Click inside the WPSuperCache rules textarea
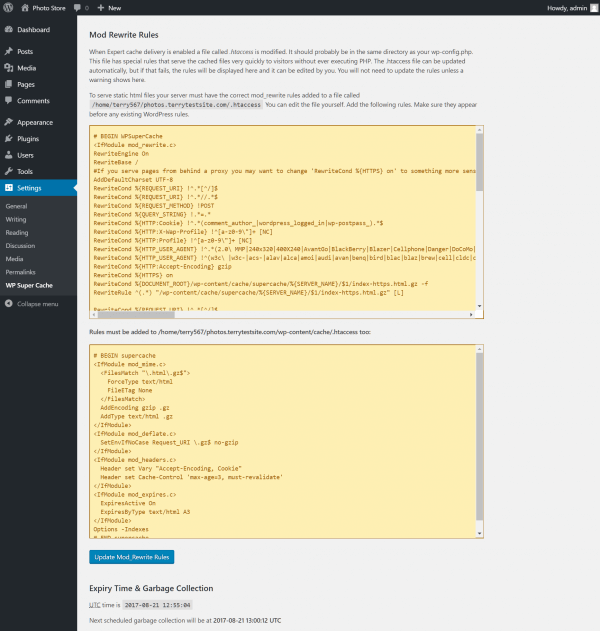600x631 pixels. coord(282,219)
